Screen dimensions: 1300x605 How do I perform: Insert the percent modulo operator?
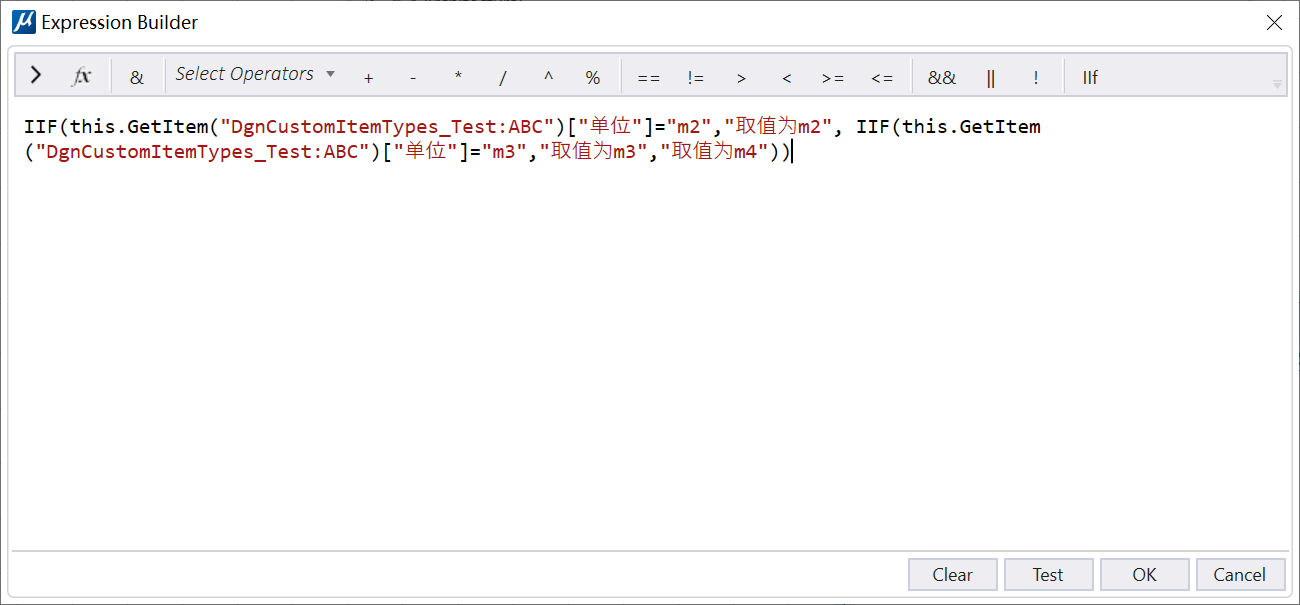coord(593,77)
